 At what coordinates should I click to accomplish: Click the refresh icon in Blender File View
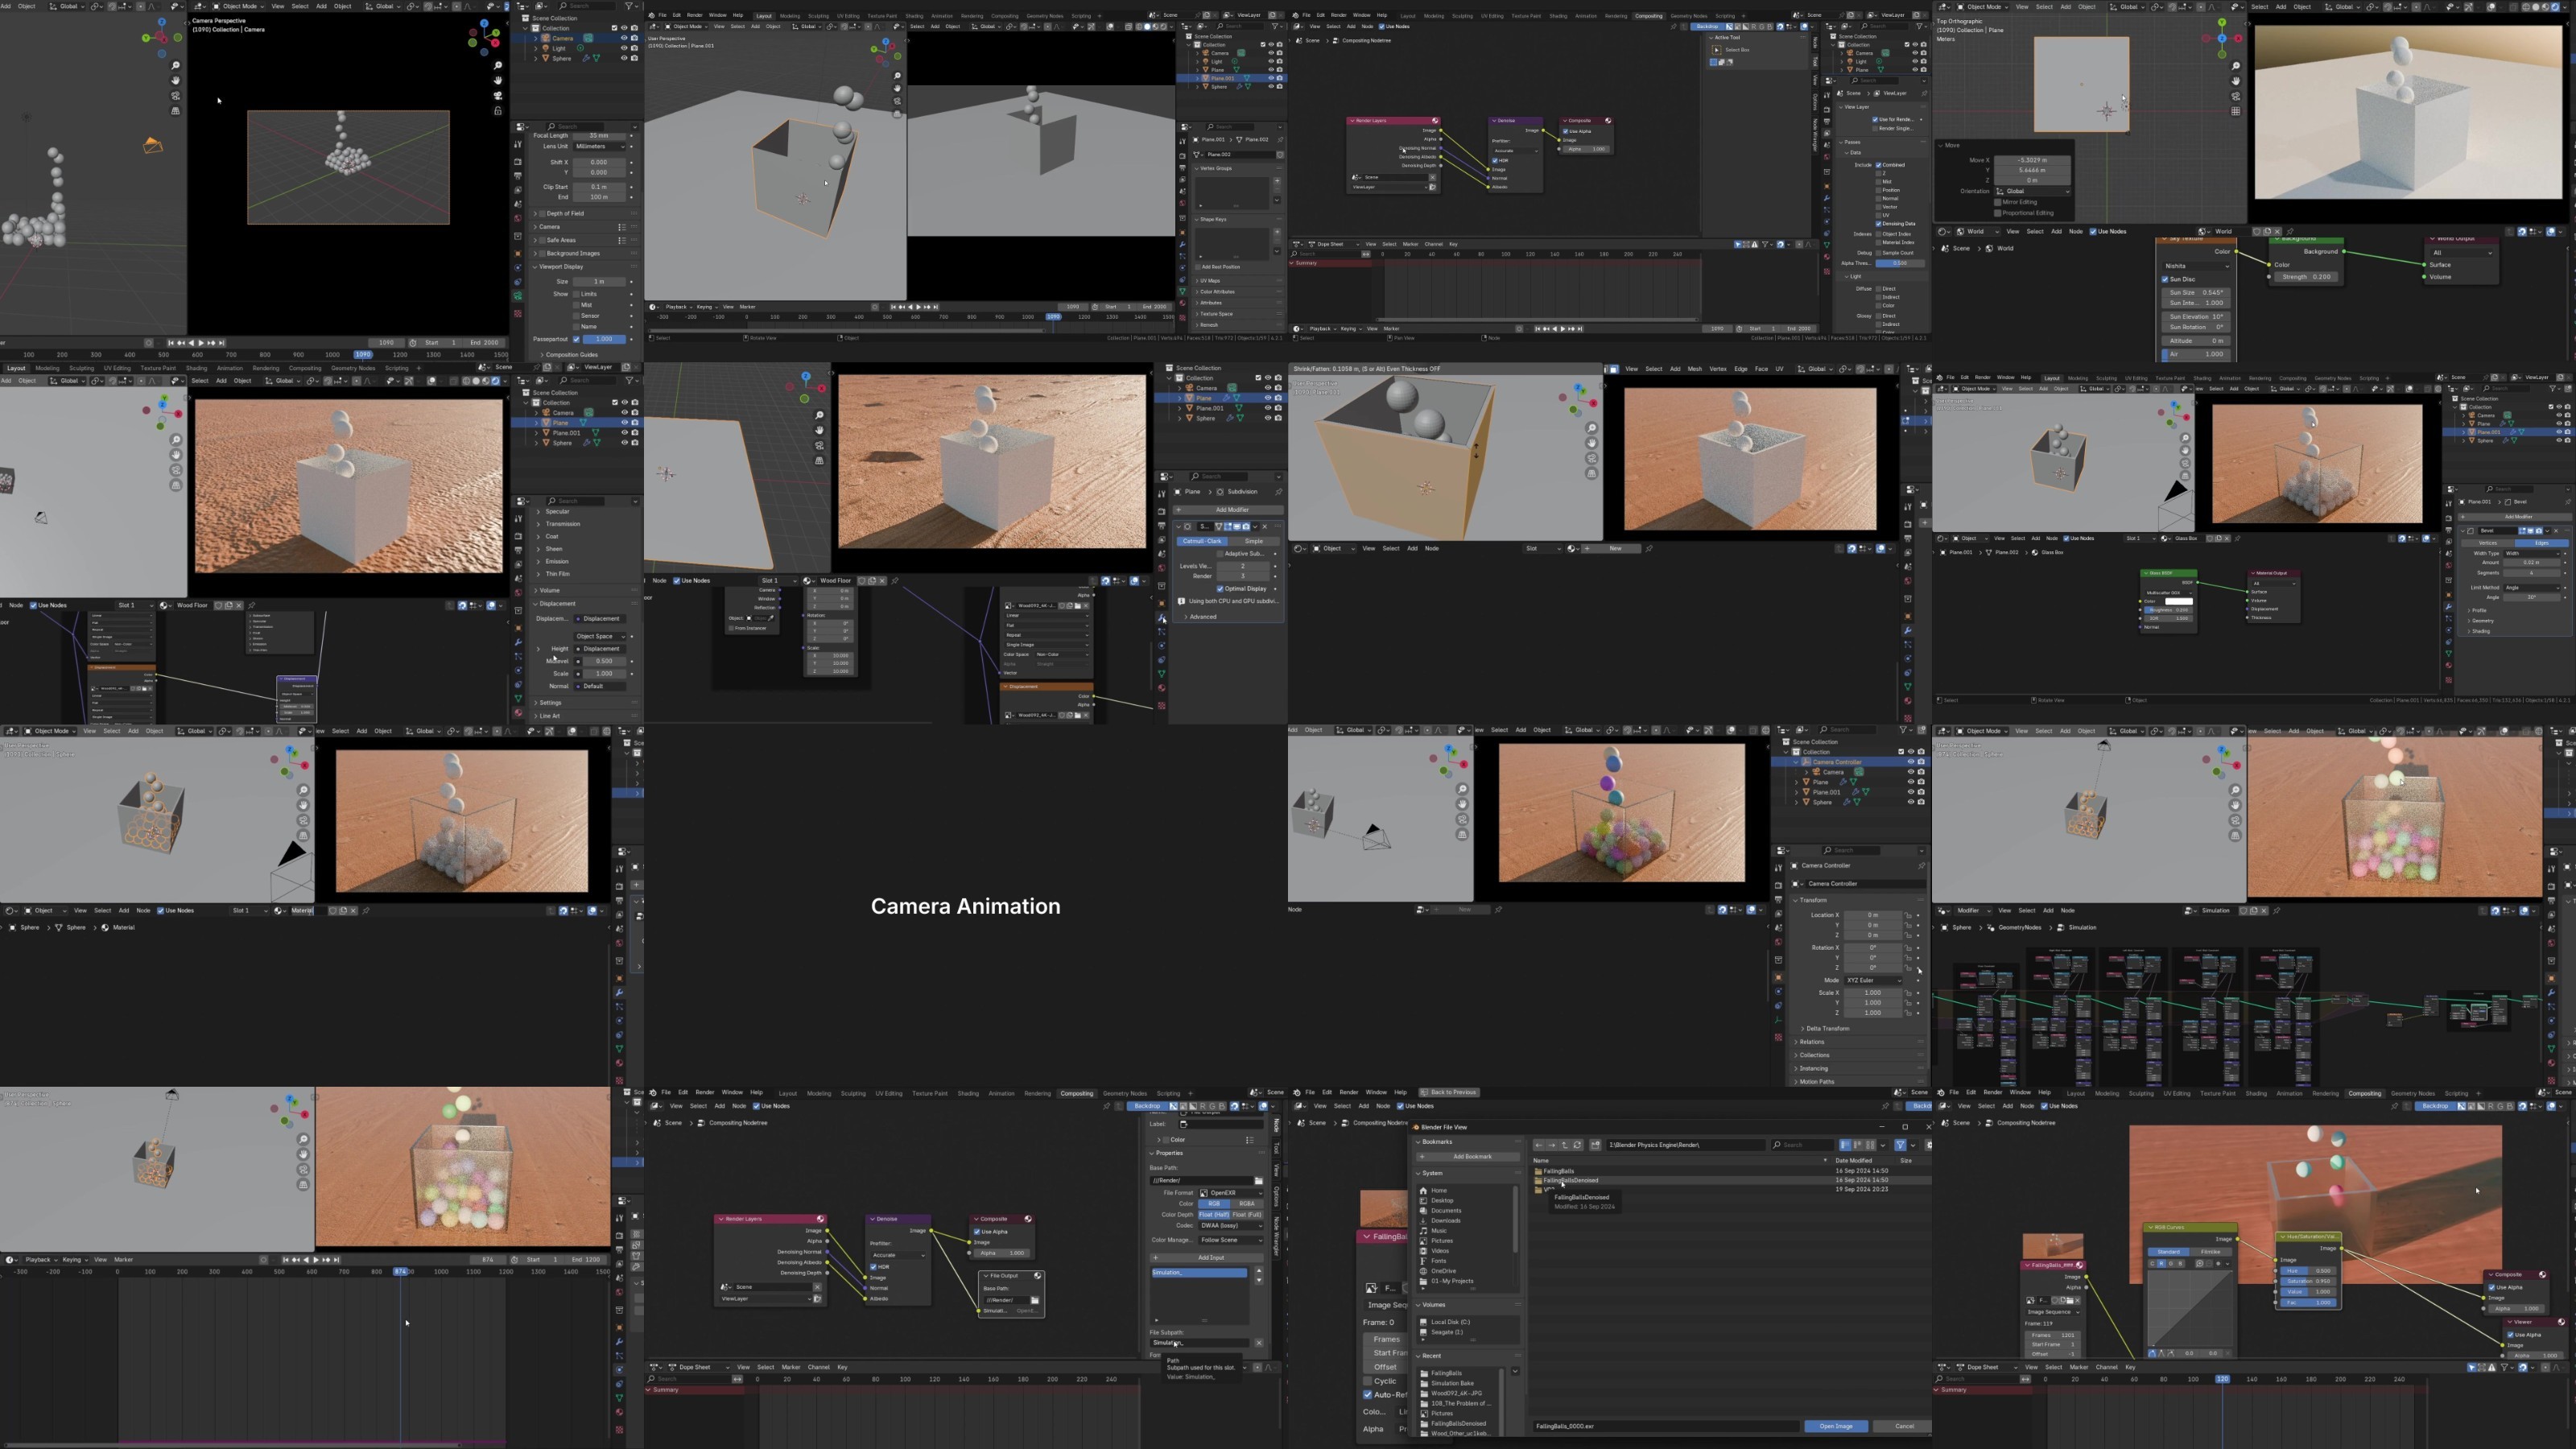(1577, 1146)
